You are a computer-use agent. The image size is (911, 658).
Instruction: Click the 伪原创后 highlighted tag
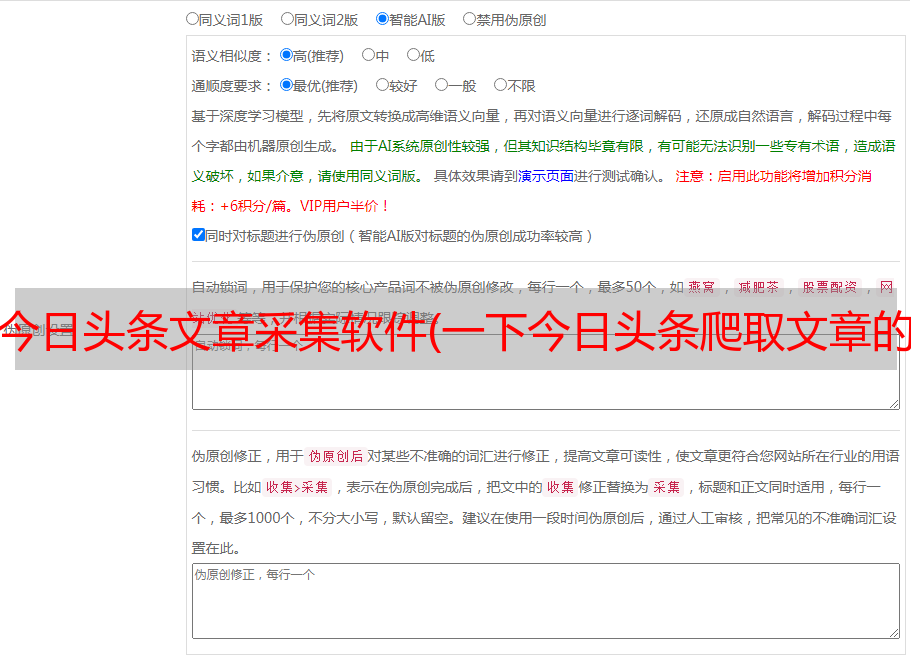pyautogui.click(x=335, y=456)
